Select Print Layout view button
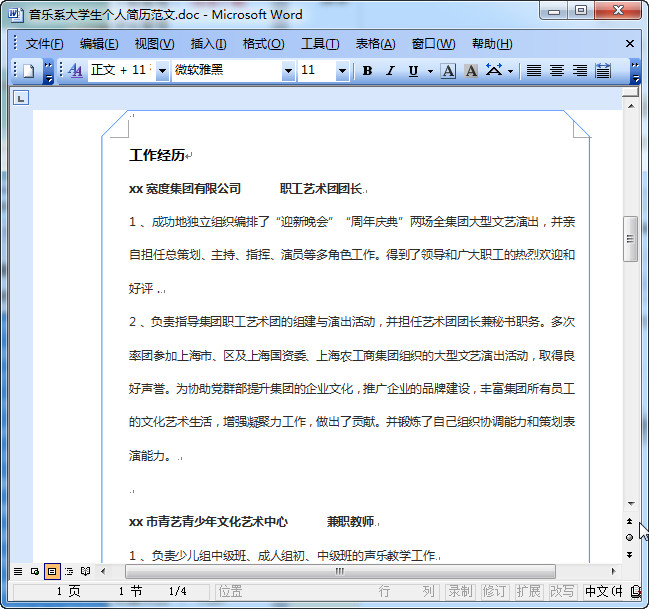The image size is (649, 609). [x=52, y=572]
